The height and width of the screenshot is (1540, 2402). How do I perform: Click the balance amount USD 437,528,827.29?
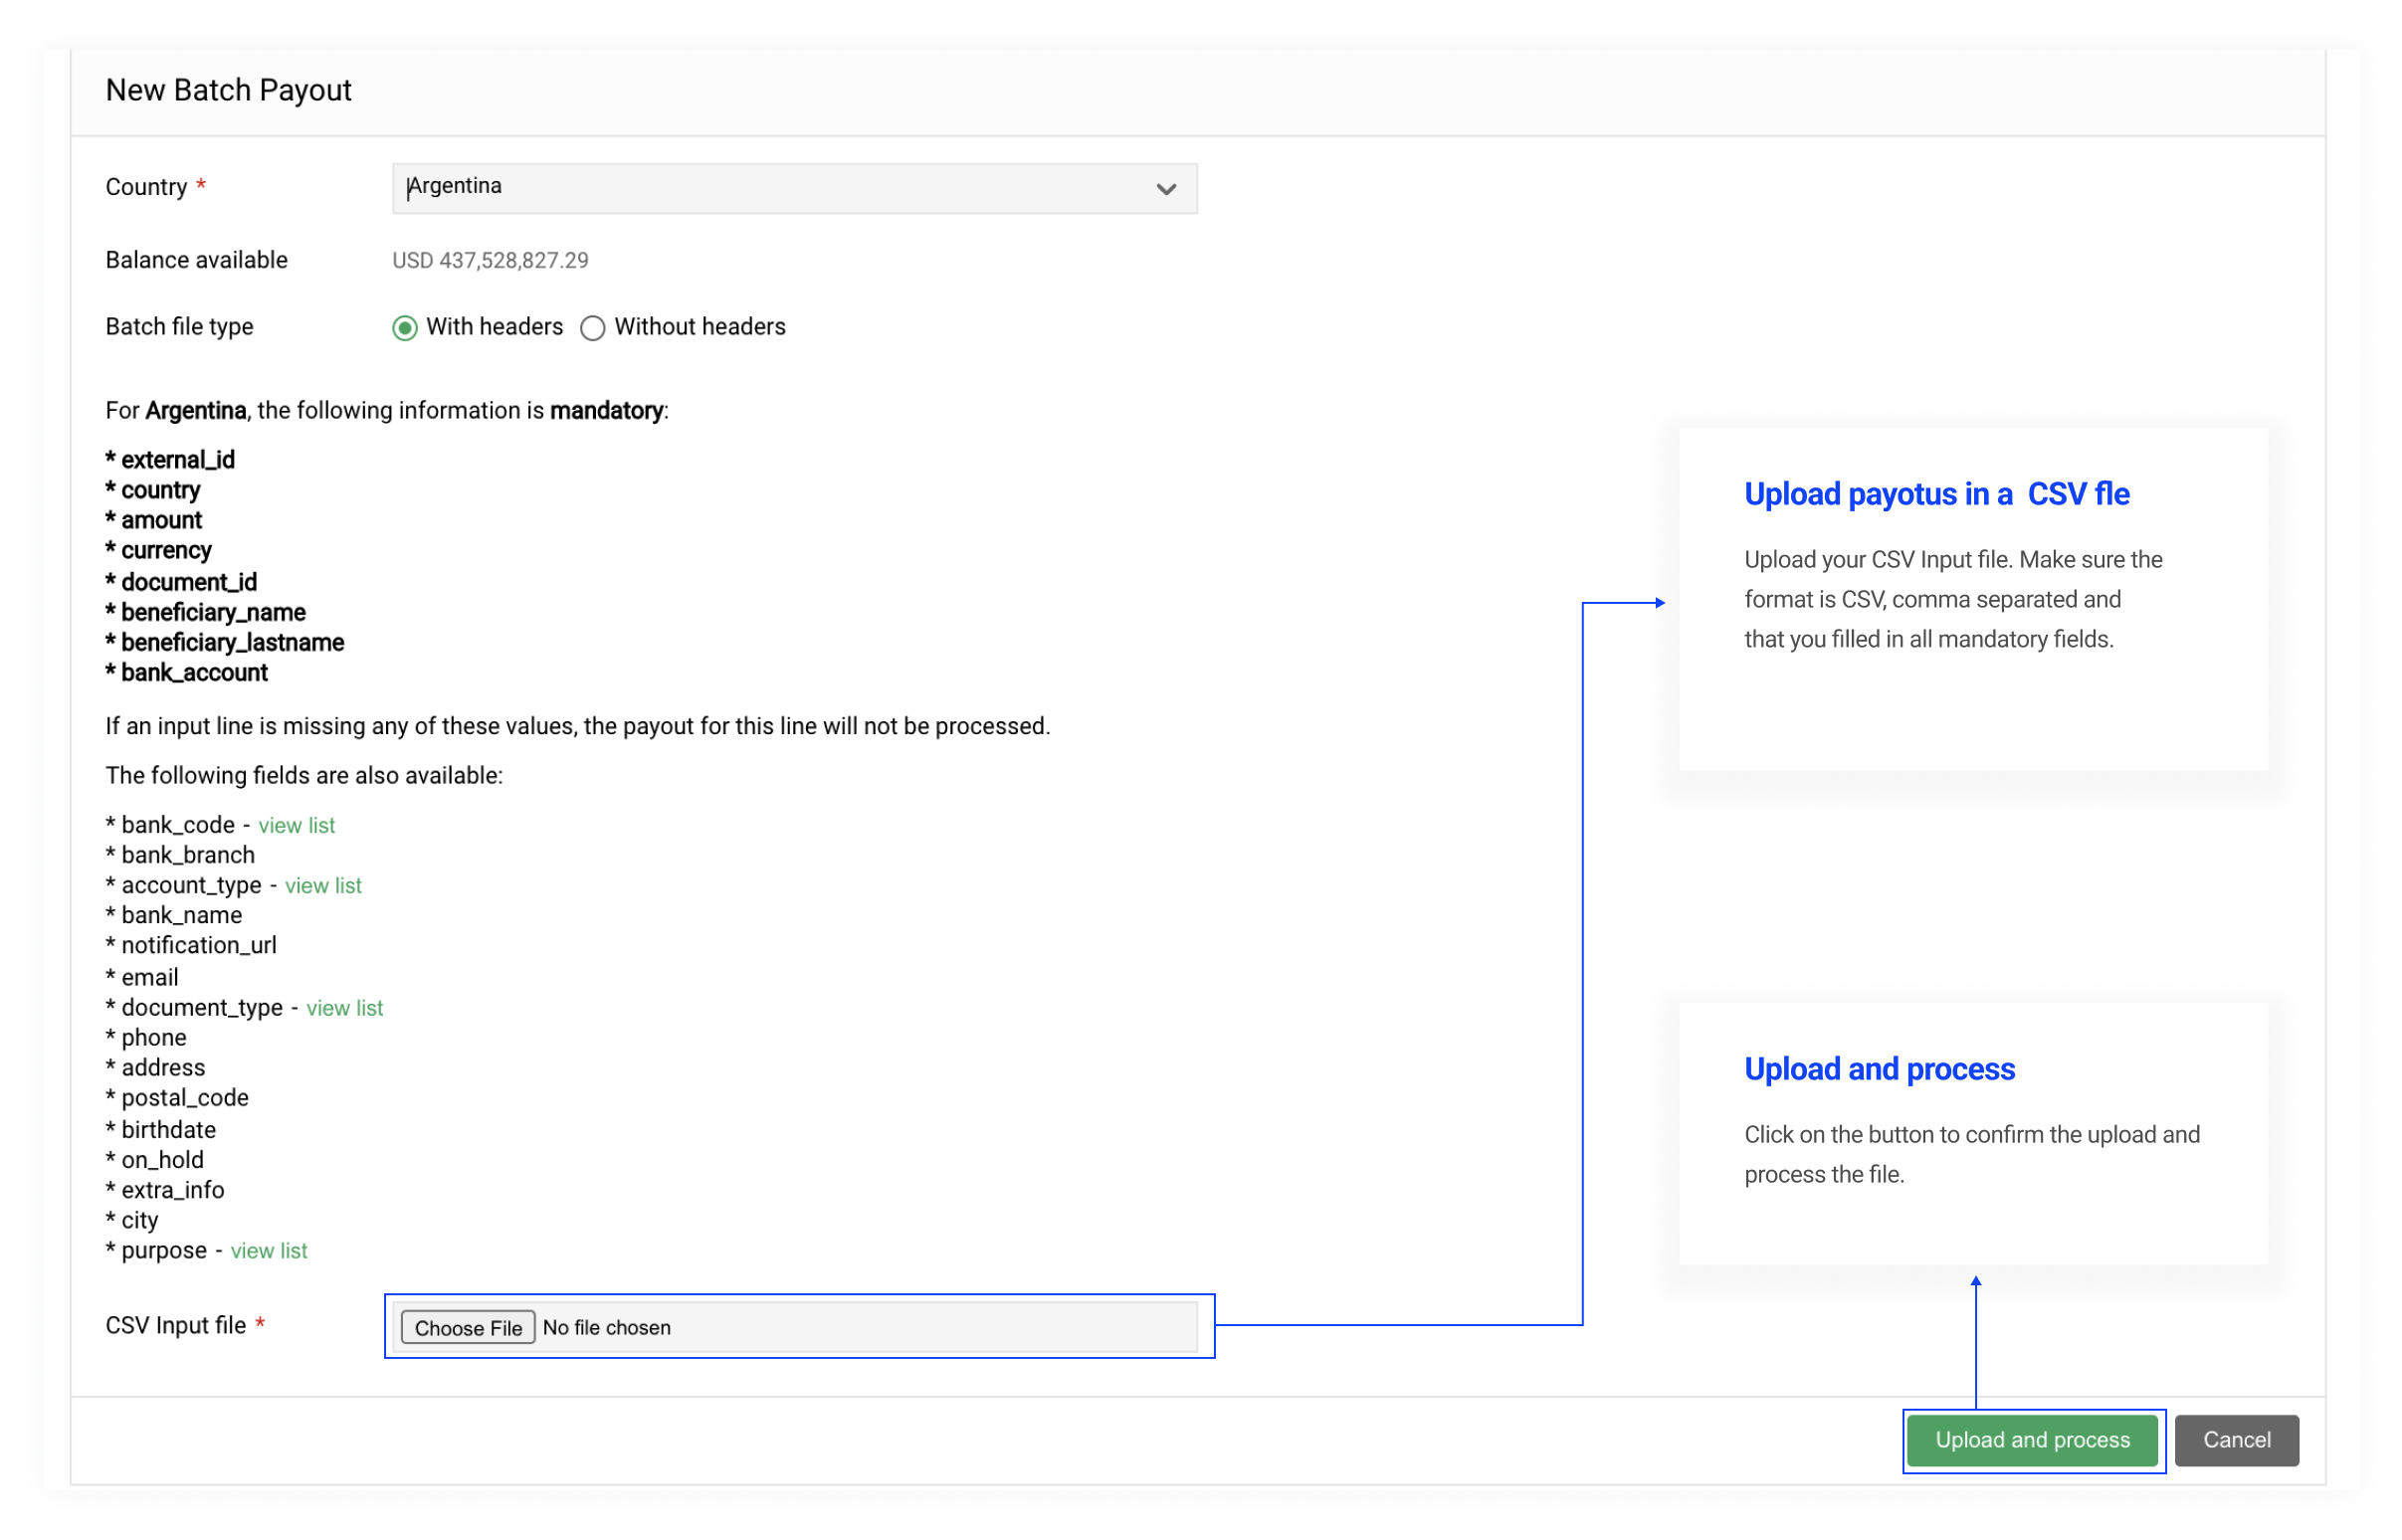click(490, 261)
